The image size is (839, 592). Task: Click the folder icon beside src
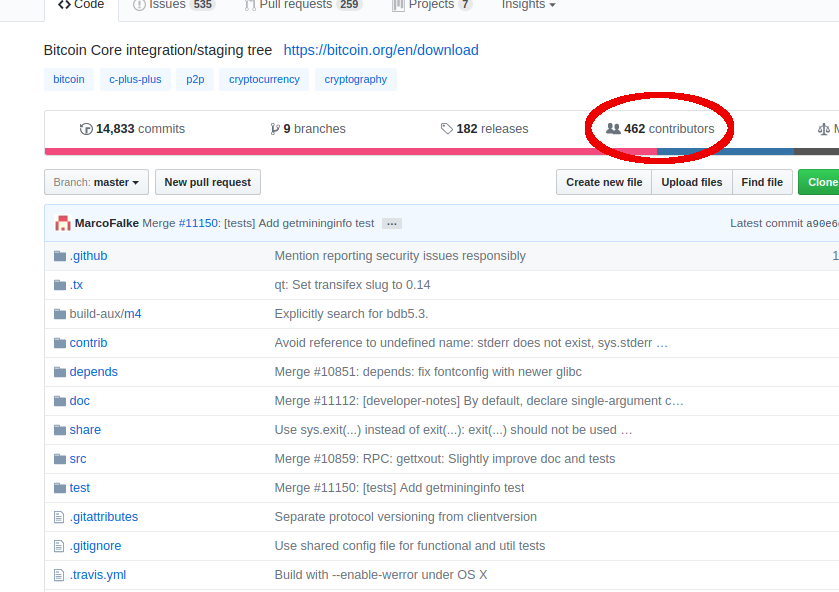click(60, 459)
